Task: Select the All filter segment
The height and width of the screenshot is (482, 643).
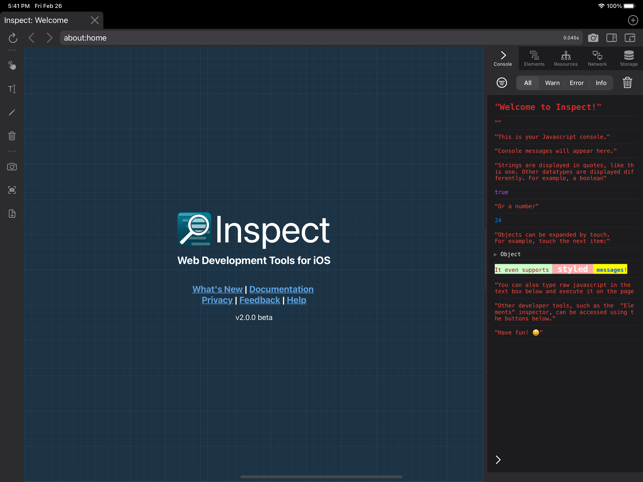Action: [x=528, y=83]
